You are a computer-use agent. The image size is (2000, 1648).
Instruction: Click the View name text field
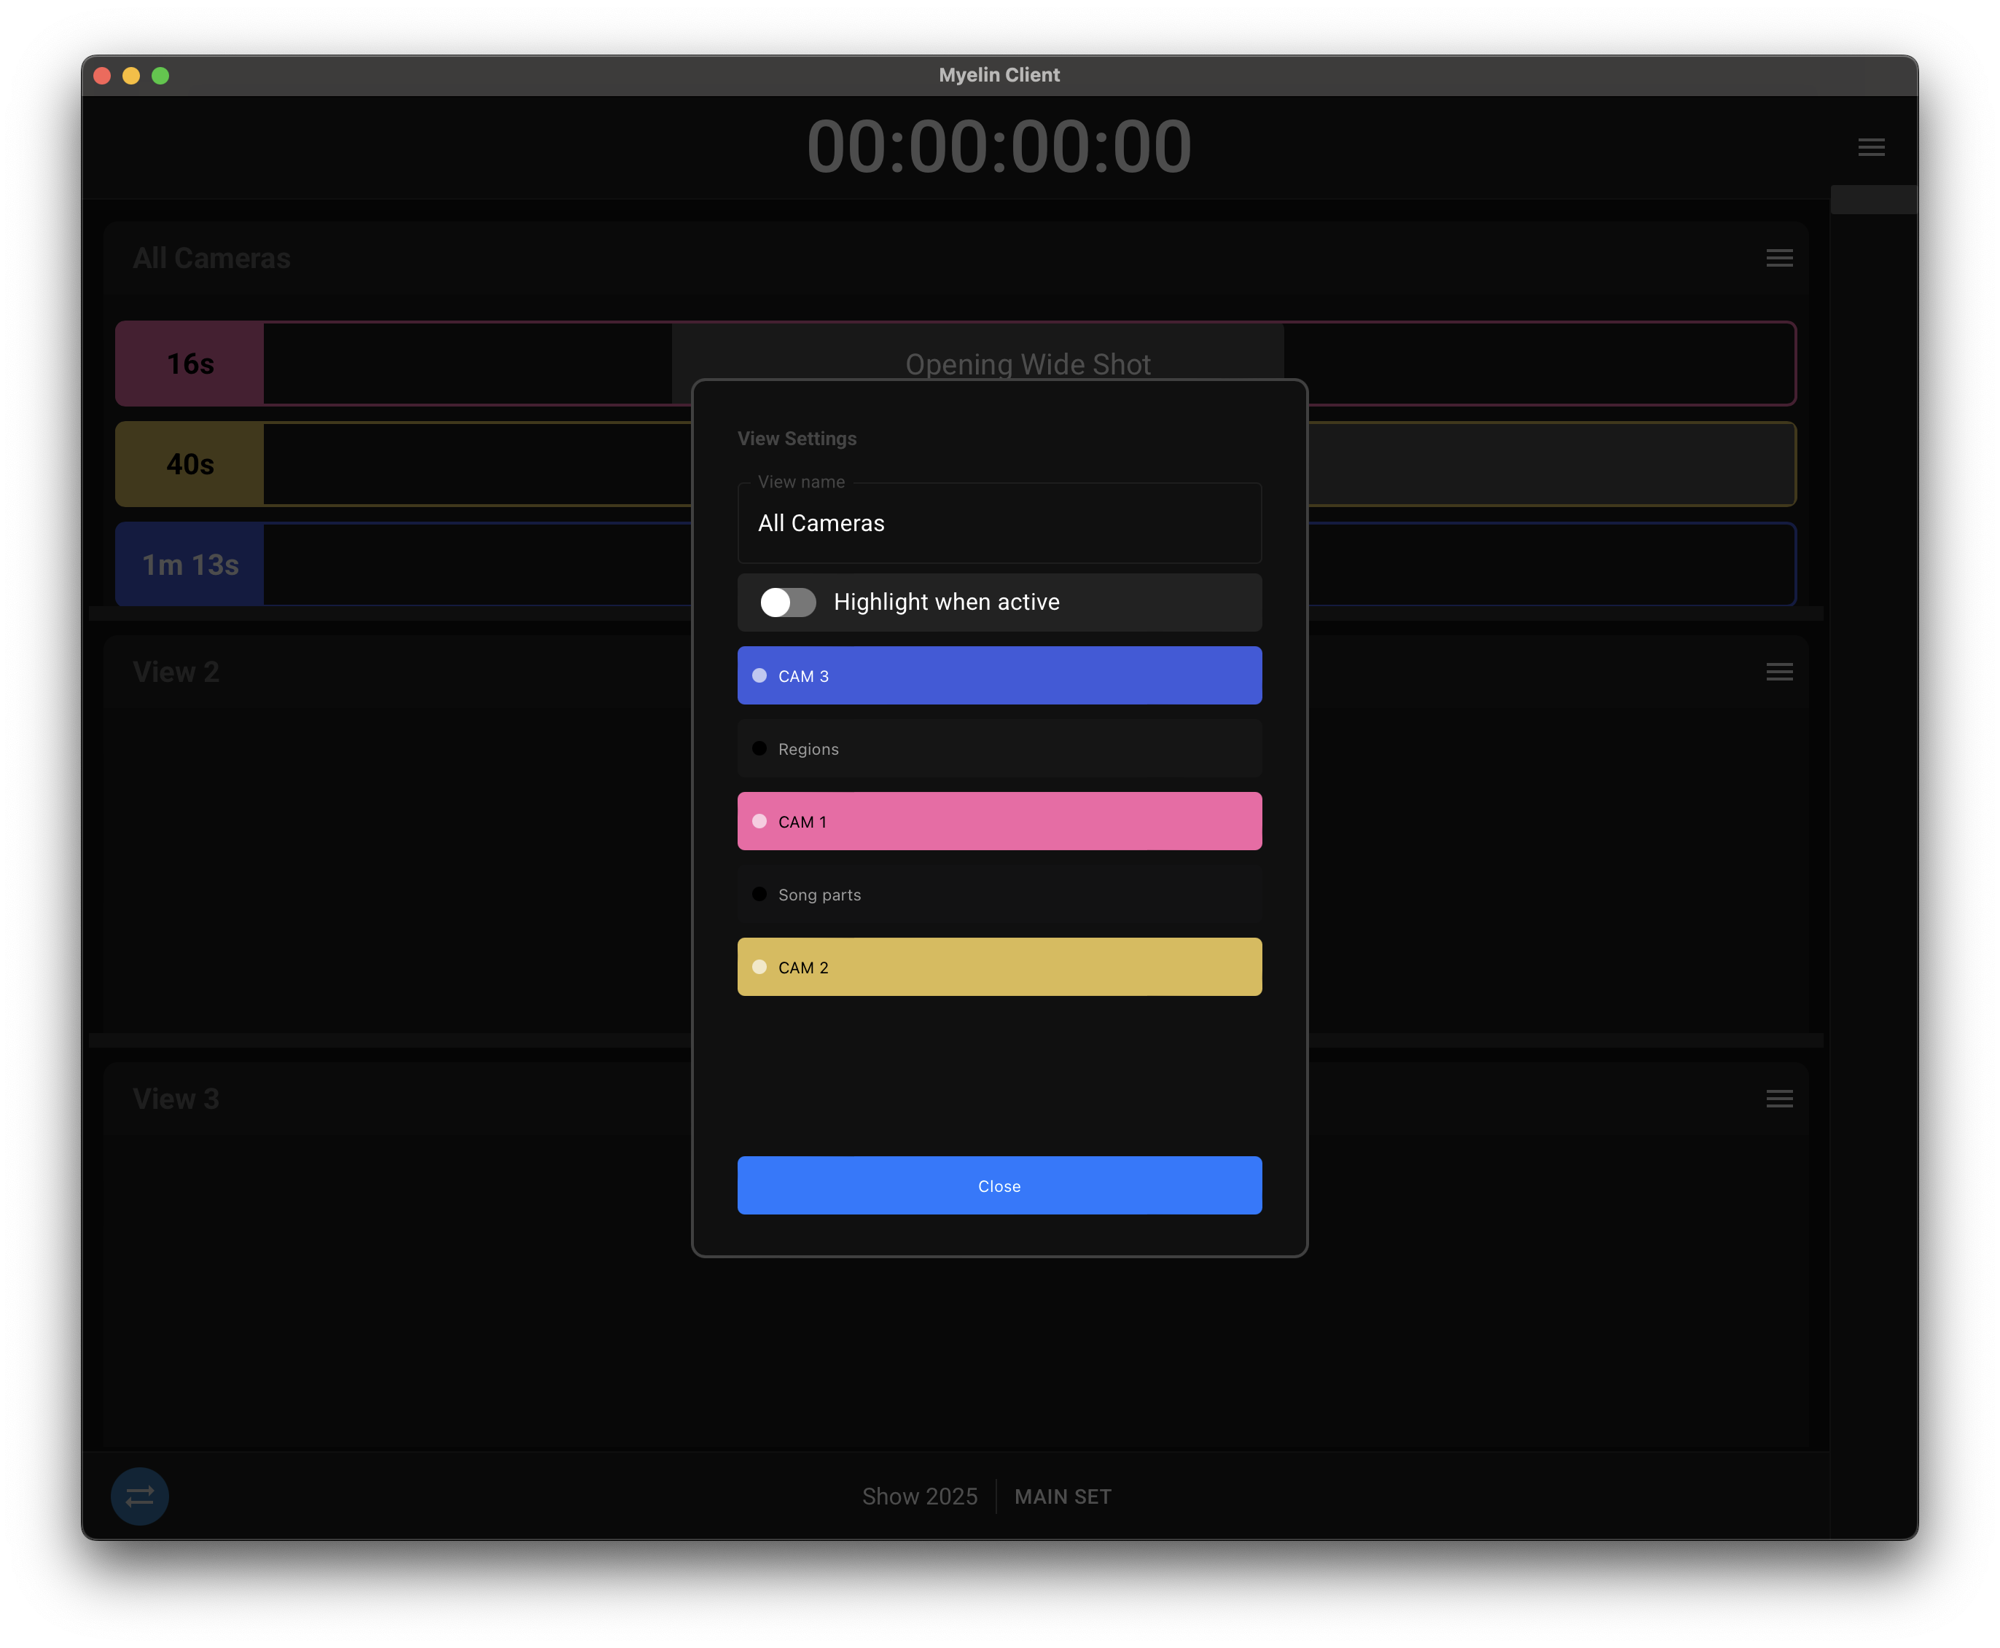(999, 523)
